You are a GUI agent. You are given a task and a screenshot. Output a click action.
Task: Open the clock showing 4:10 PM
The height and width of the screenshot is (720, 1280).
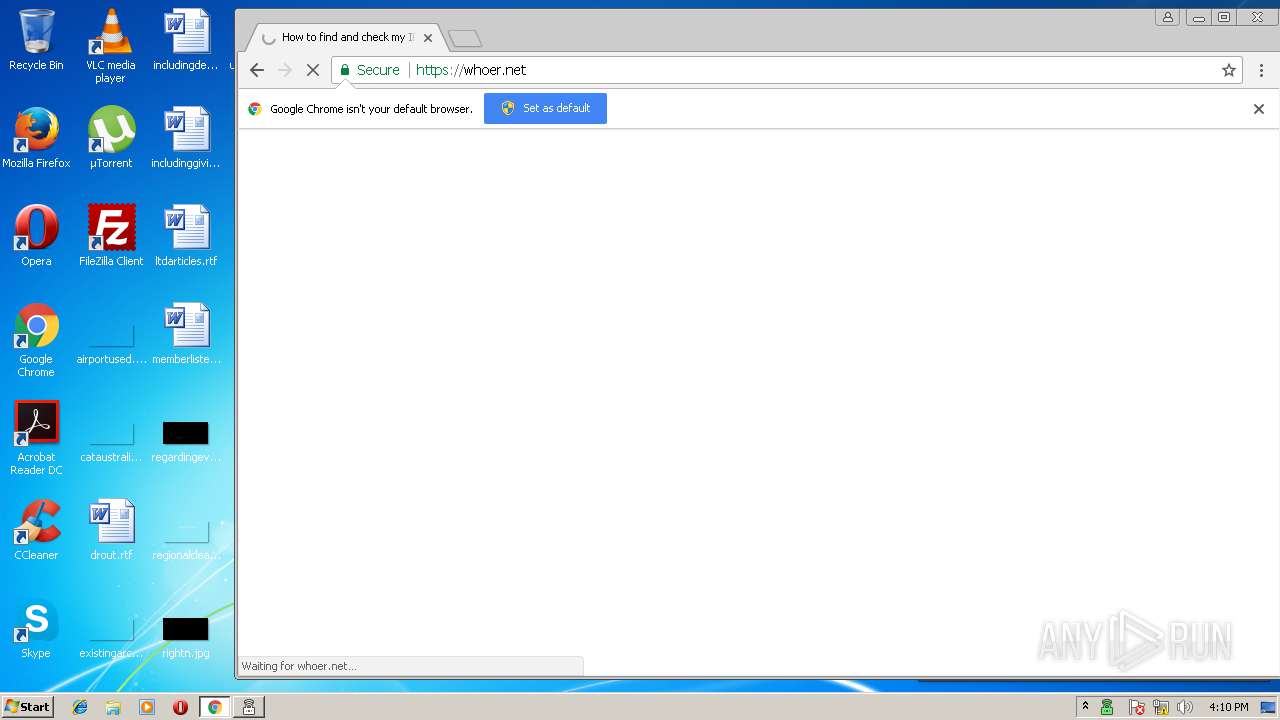[1229, 707]
